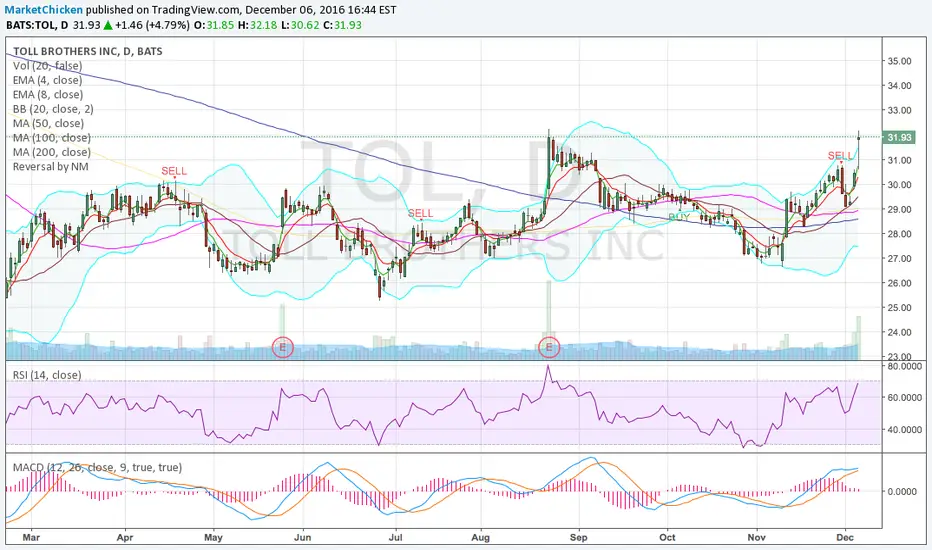Viewport: 932px width, 550px height.
Task: Click the BB (20, close, 2) indicator label
Action: click(x=53, y=109)
